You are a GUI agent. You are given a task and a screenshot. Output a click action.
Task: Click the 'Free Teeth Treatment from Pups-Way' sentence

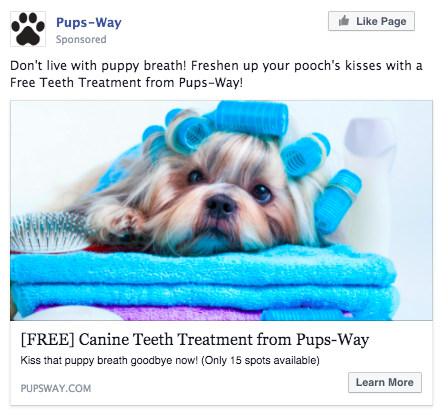tap(126, 82)
